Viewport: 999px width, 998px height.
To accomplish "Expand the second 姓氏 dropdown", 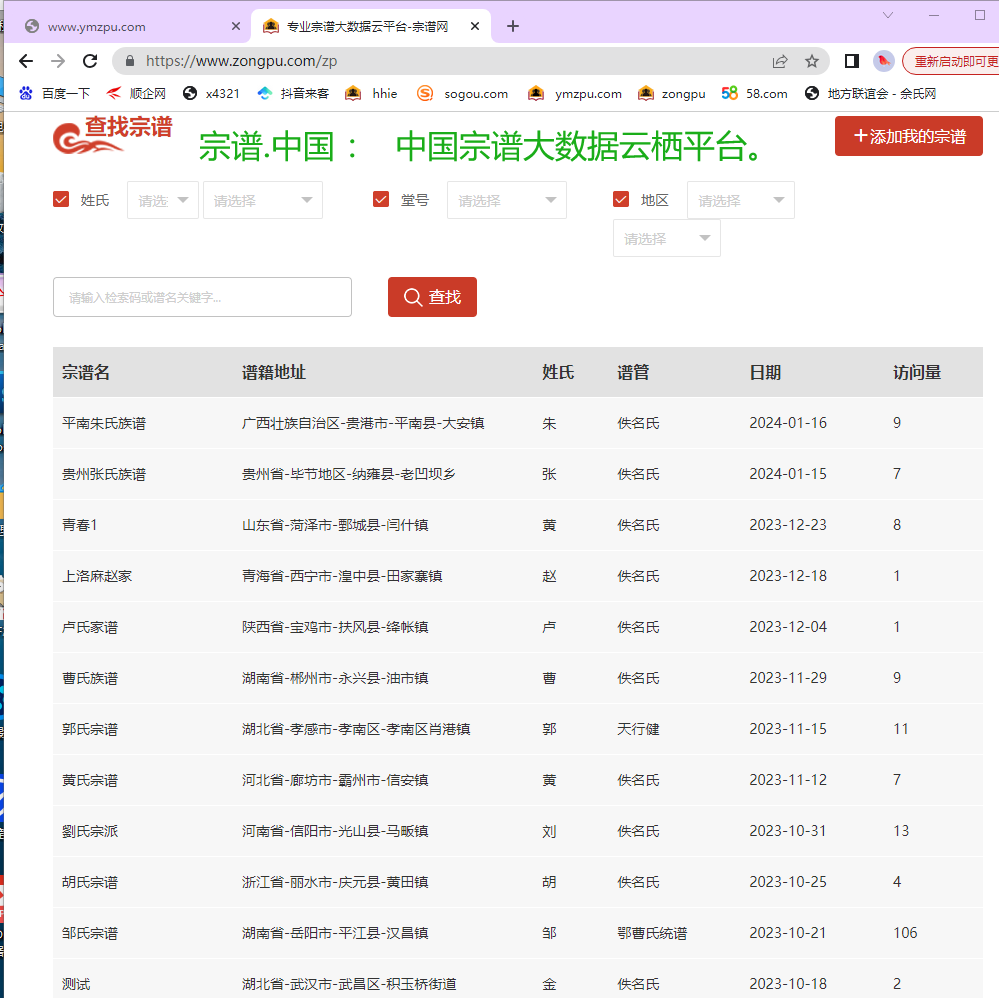I will tap(263, 200).
